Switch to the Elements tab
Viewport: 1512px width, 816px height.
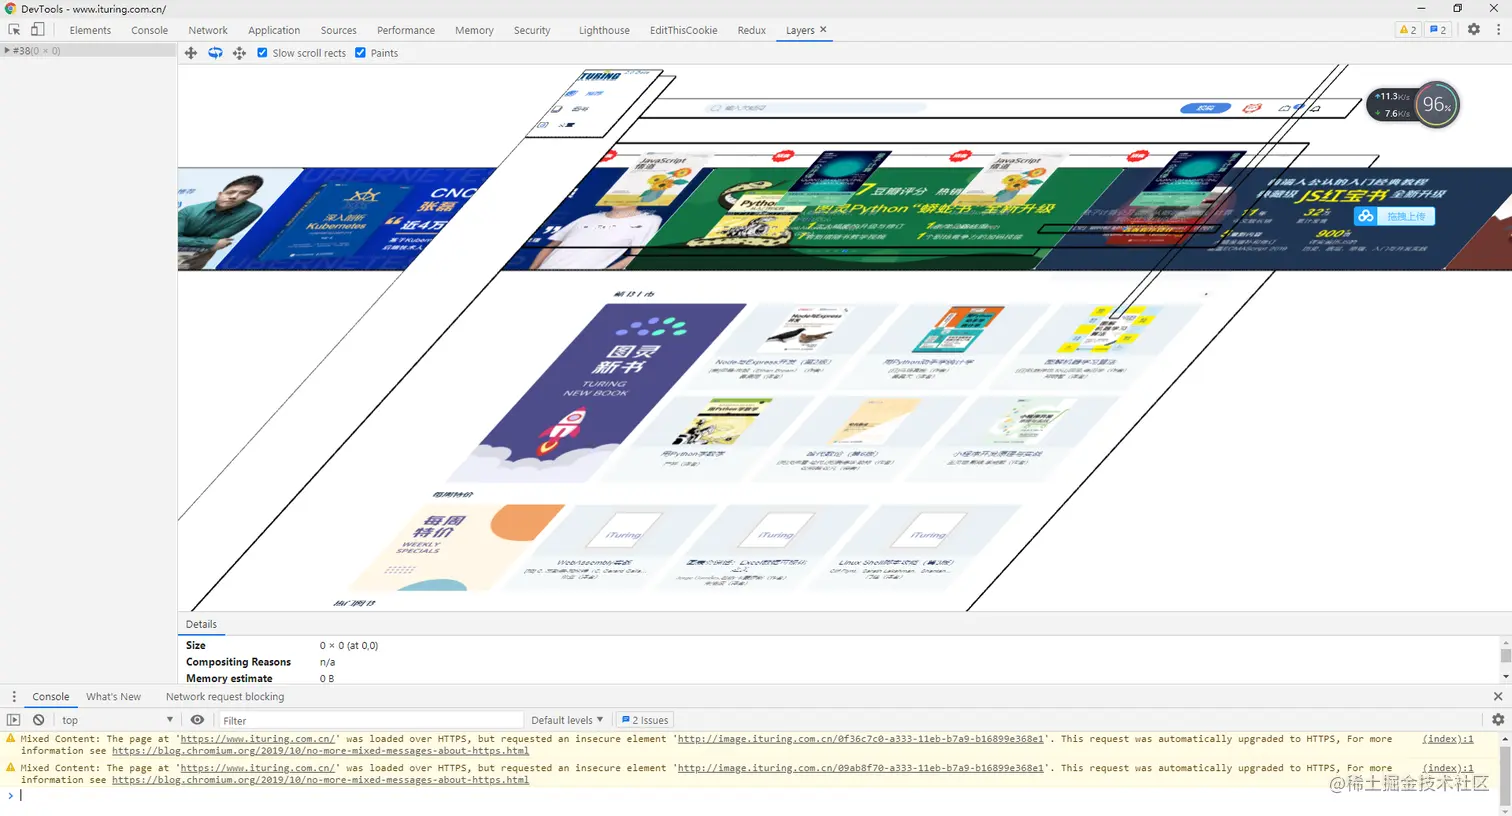coord(90,30)
